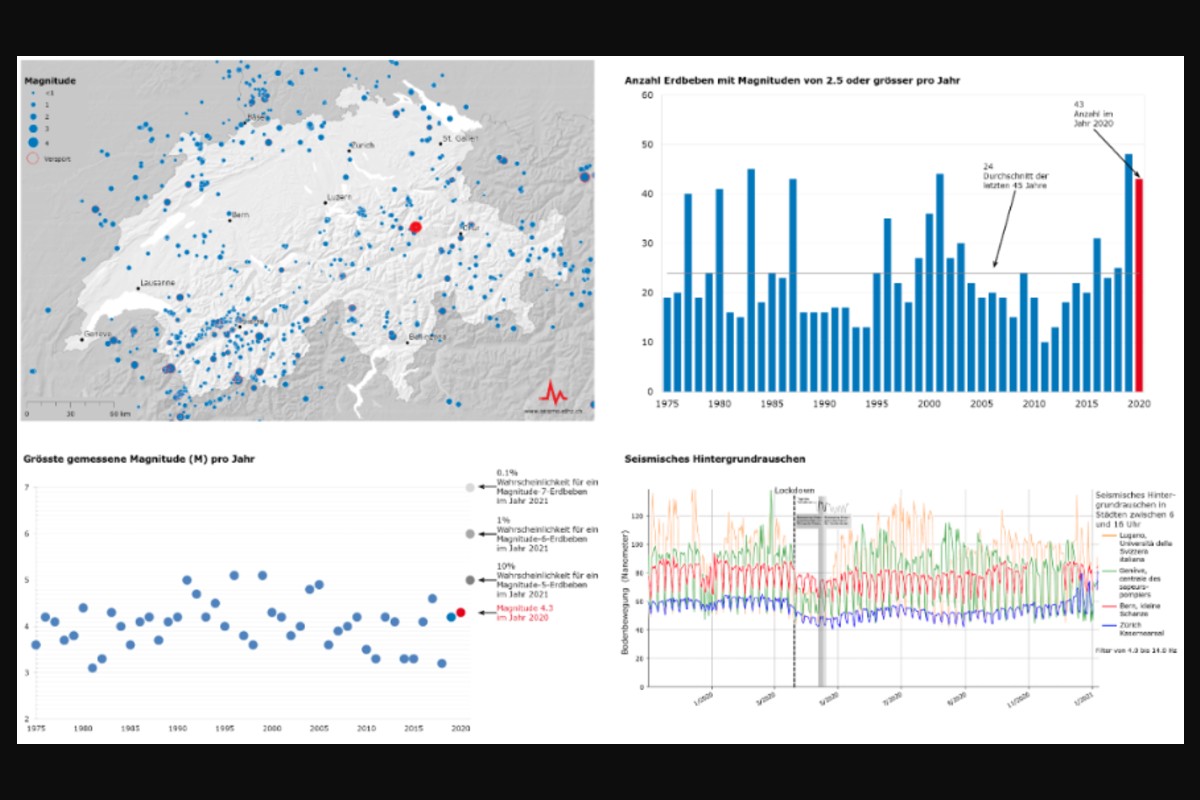The width and height of the screenshot is (1200, 800).
Task: Click the Zürich label on the map
Action: point(363,145)
